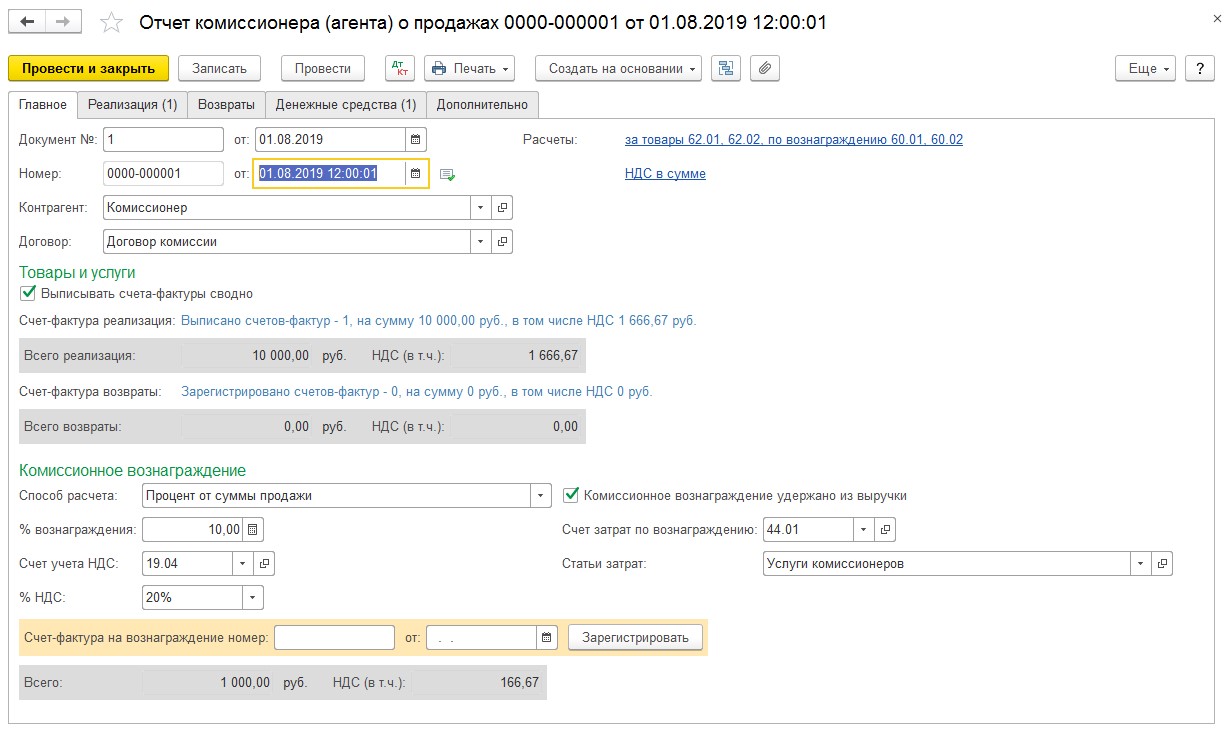
Task: Go forward with the right arrow
Action: 65,21
